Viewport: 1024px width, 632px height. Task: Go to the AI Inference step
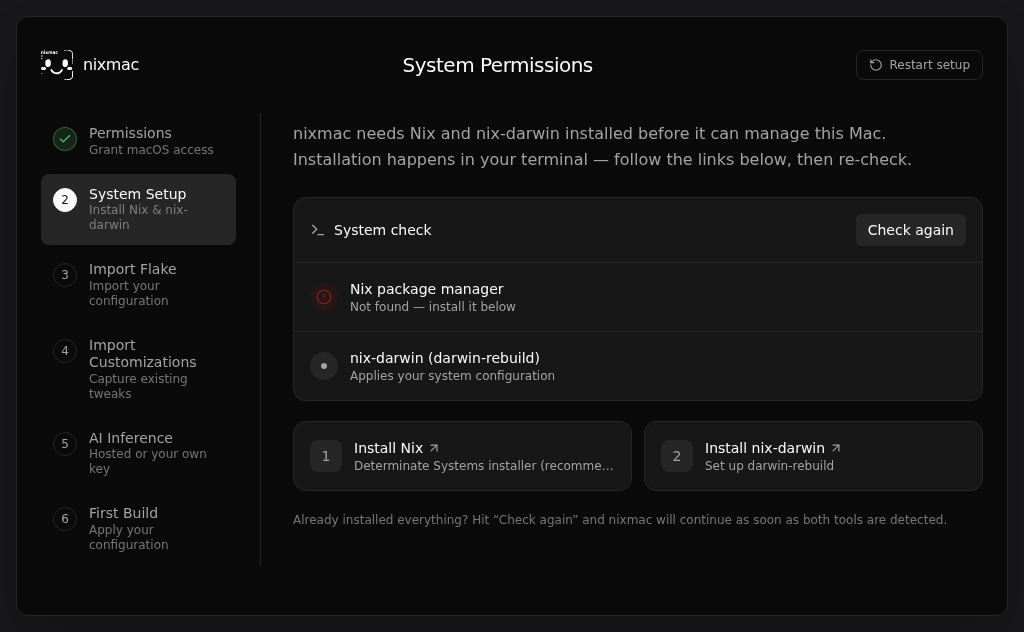click(138, 452)
